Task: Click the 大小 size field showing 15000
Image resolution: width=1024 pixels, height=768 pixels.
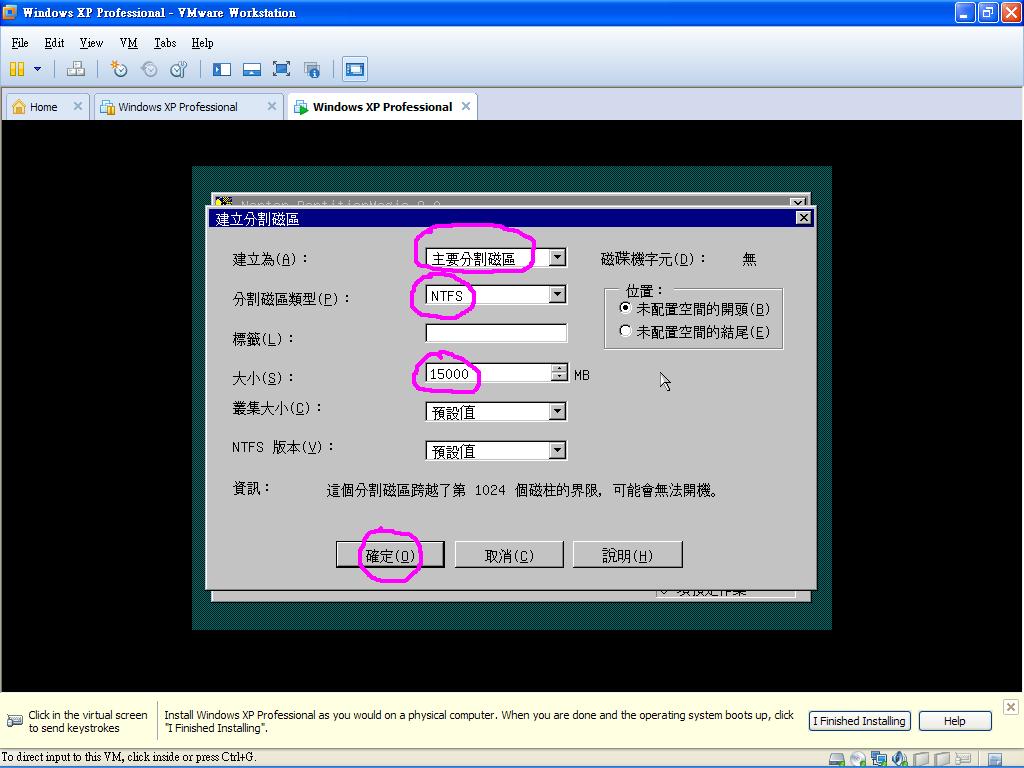Action: coord(488,374)
